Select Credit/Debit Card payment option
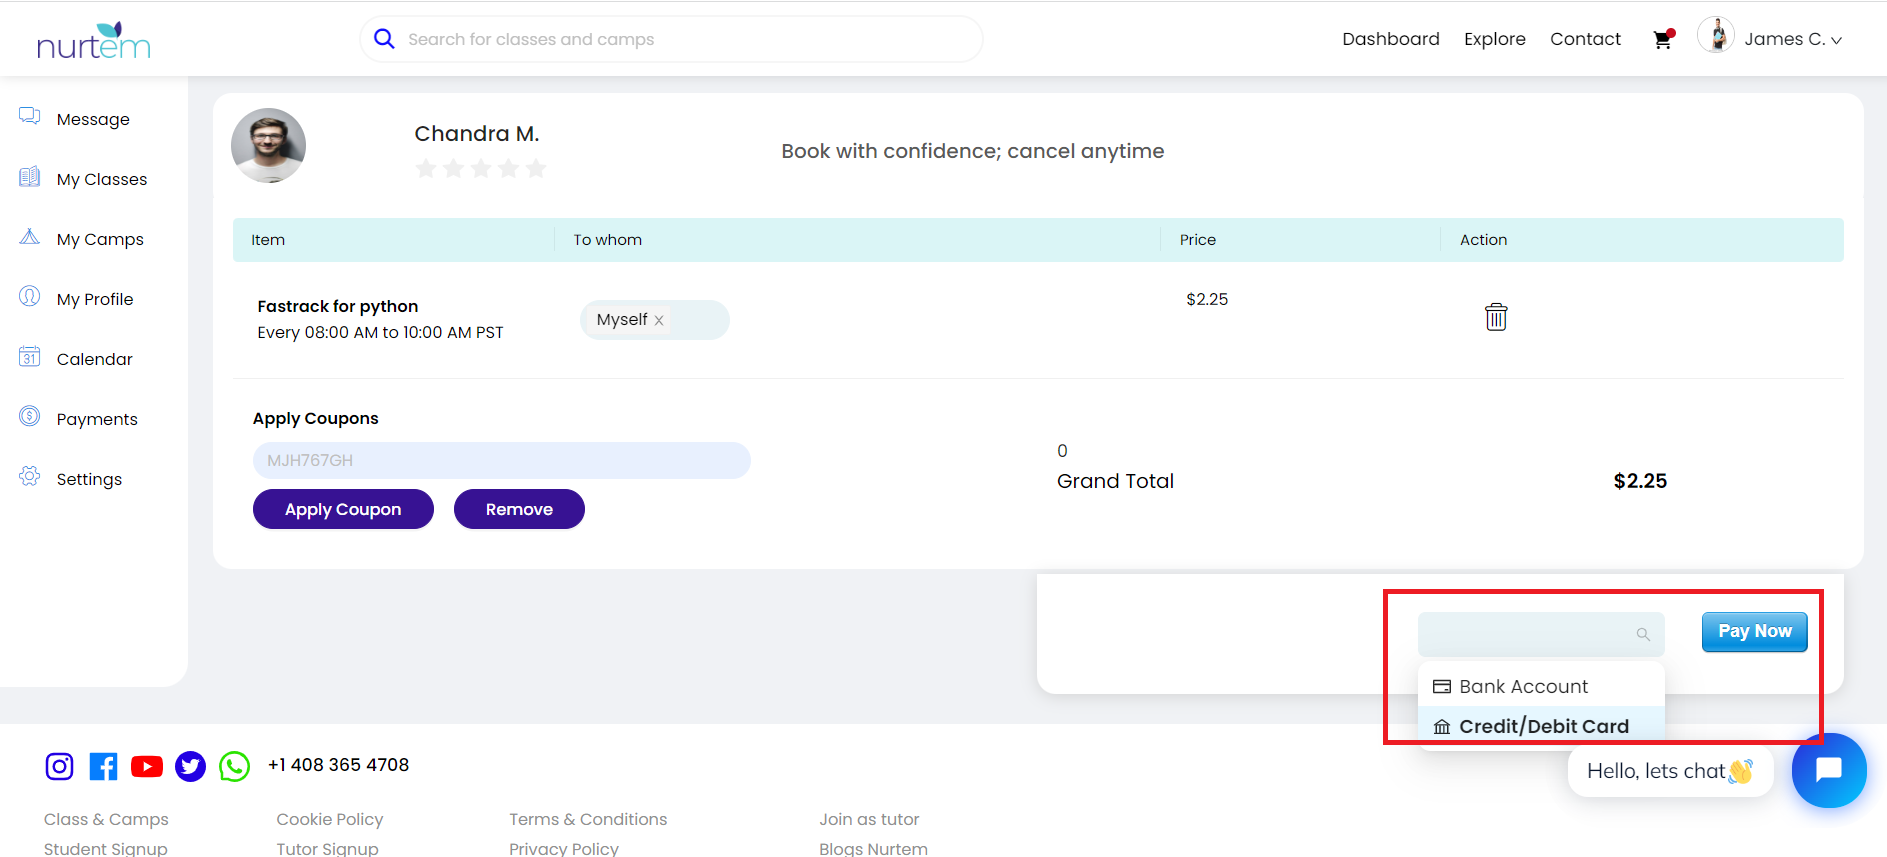Screen dimensions: 1887x857 pos(1542,726)
